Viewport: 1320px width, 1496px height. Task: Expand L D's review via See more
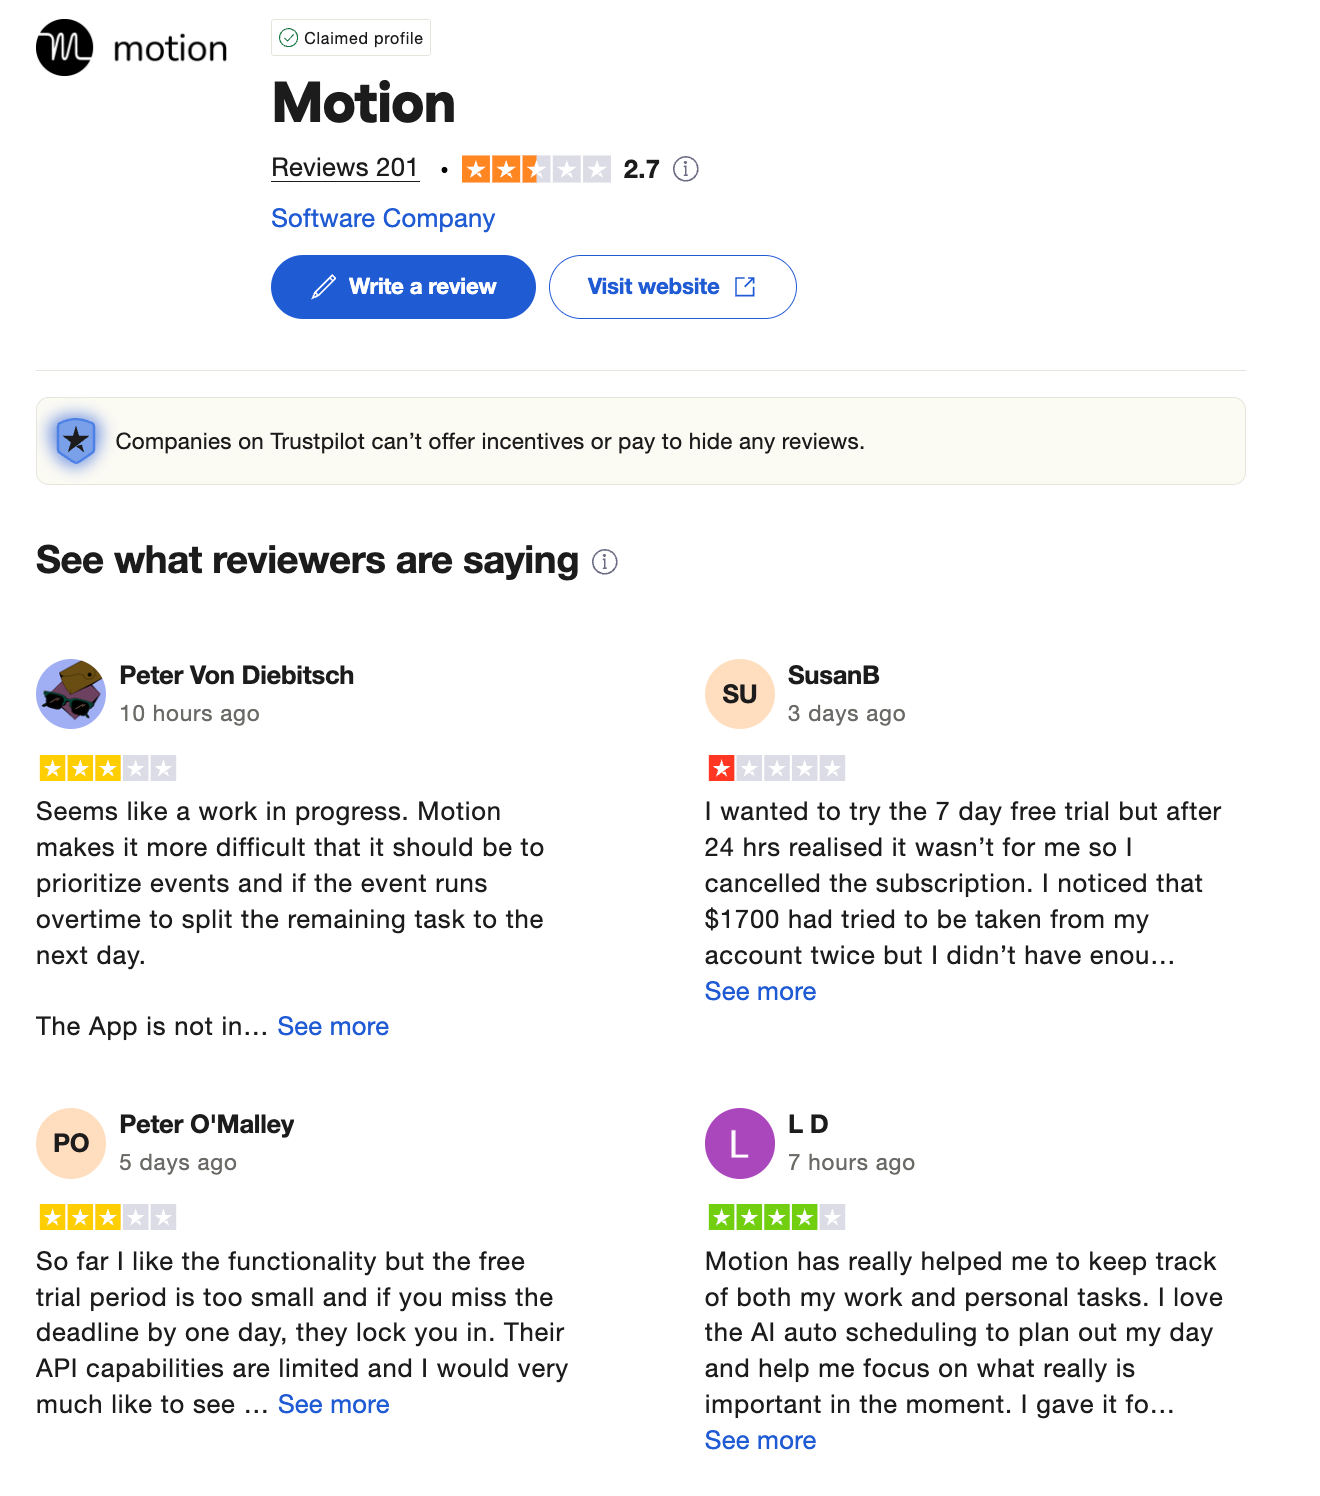(x=761, y=1441)
